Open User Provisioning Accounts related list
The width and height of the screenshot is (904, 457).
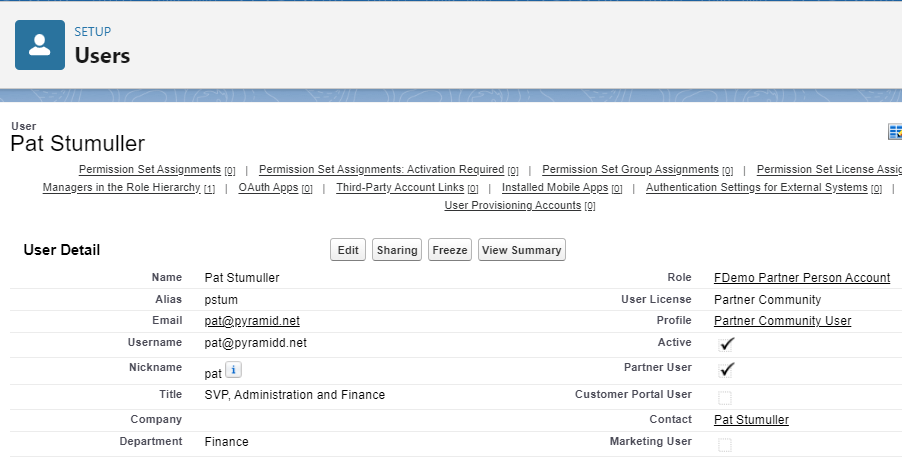pos(512,206)
